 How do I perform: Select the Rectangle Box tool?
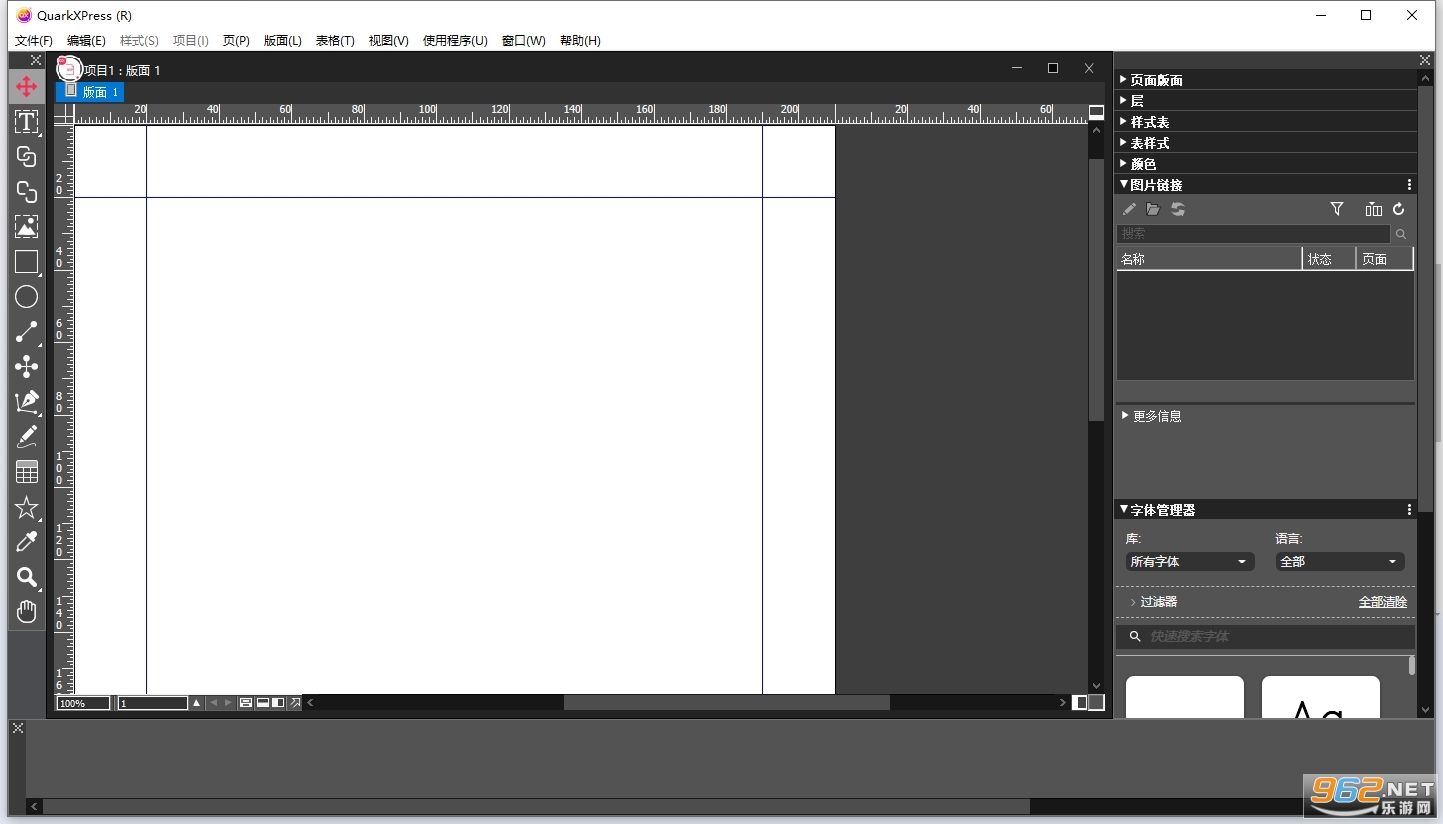pyautogui.click(x=27, y=262)
